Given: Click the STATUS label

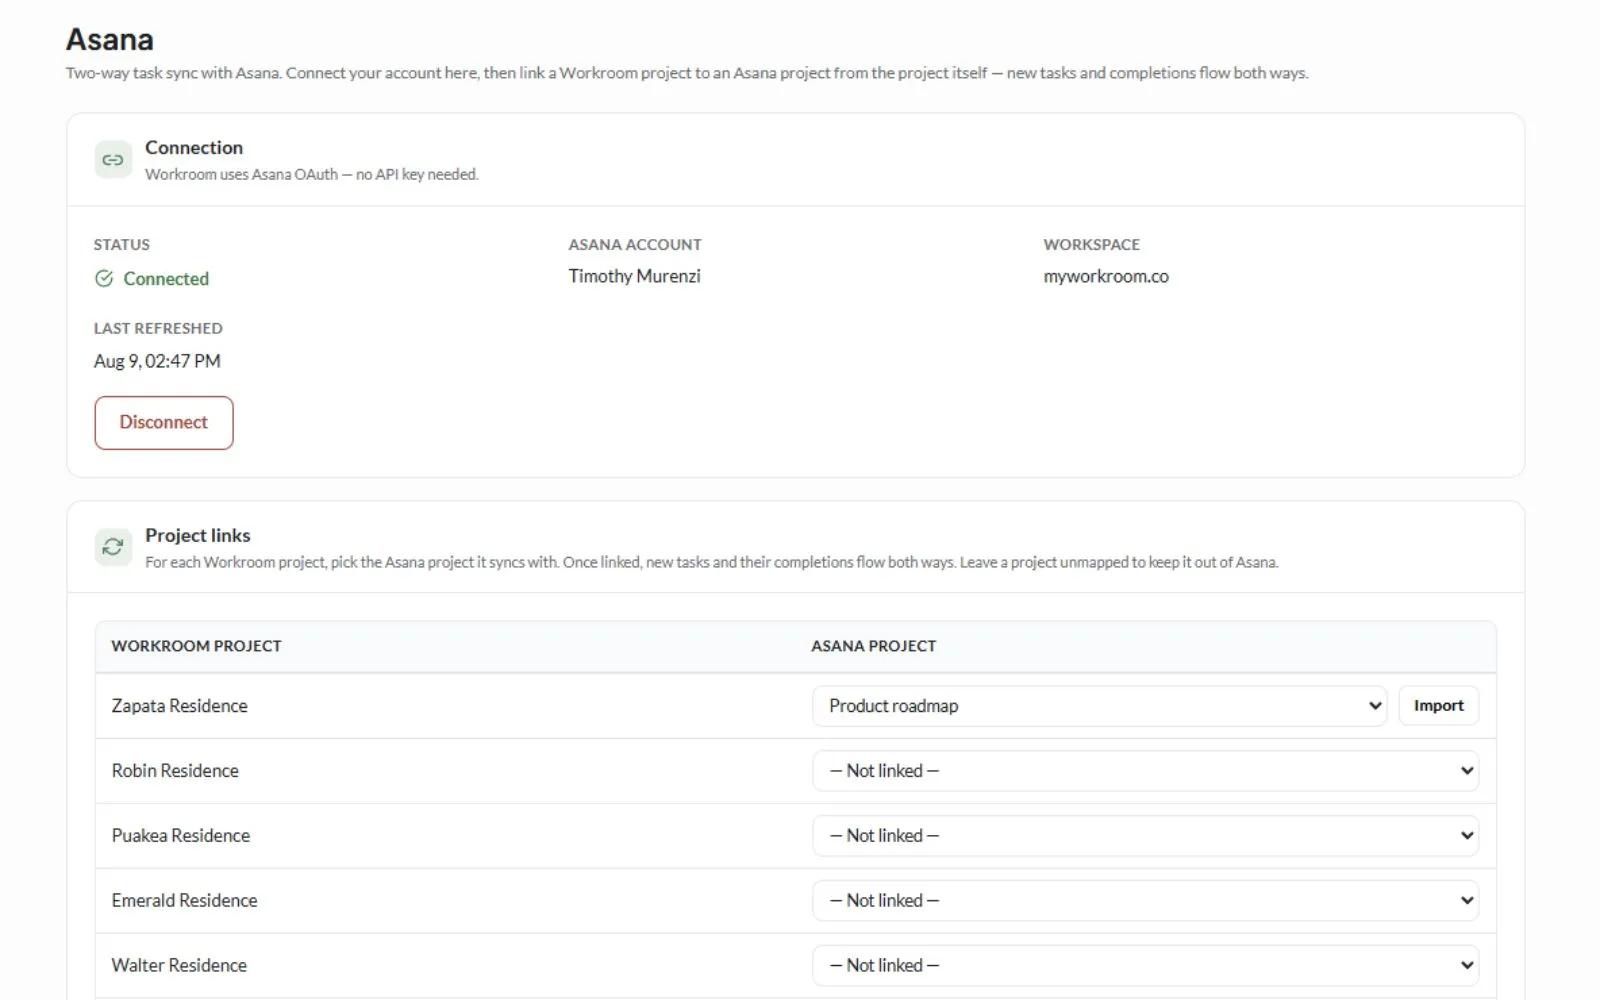Looking at the screenshot, I should click(x=122, y=245).
